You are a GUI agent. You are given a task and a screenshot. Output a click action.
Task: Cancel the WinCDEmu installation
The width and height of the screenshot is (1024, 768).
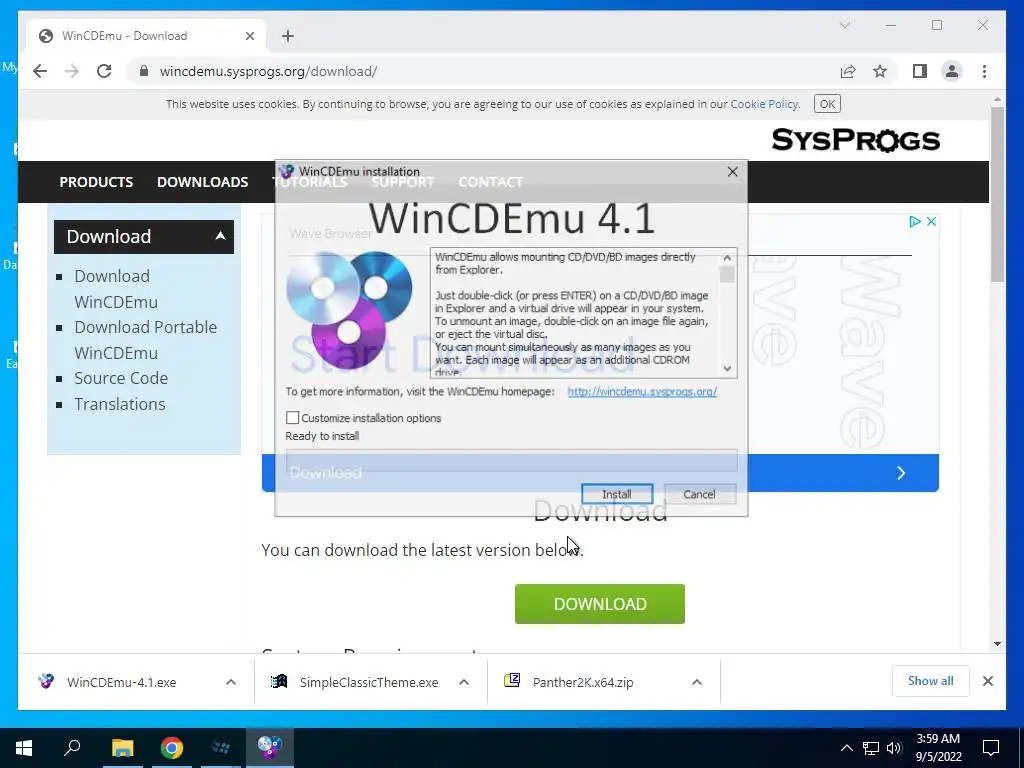(x=699, y=494)
